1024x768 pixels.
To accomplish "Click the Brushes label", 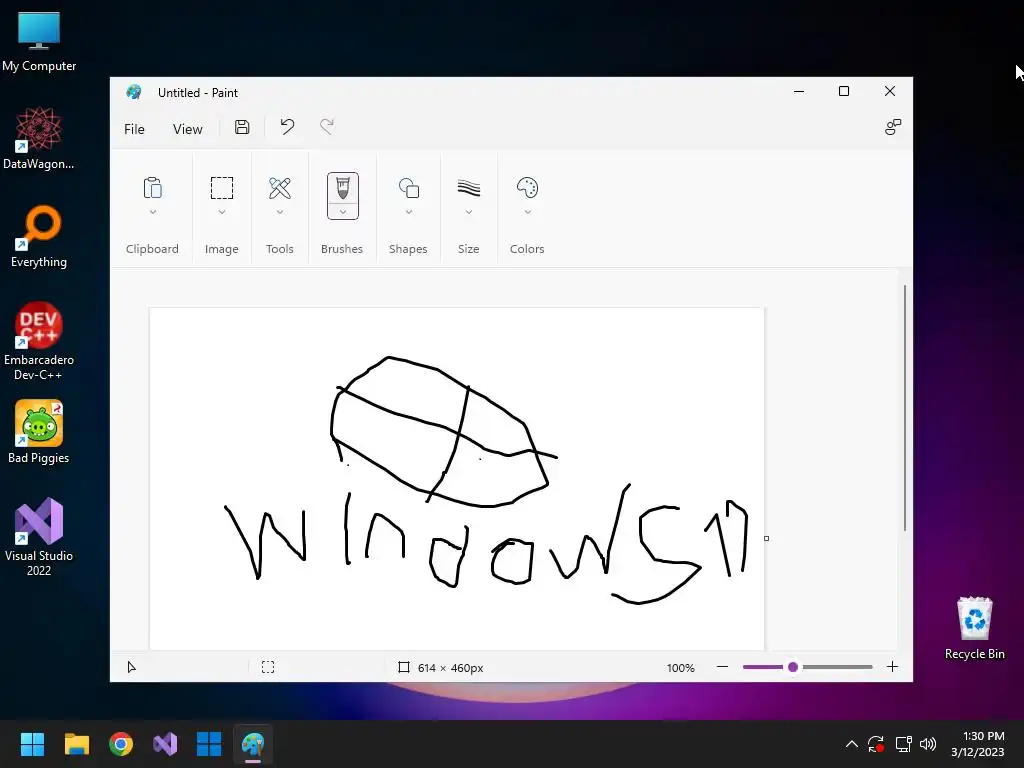I will coord(342,249).
